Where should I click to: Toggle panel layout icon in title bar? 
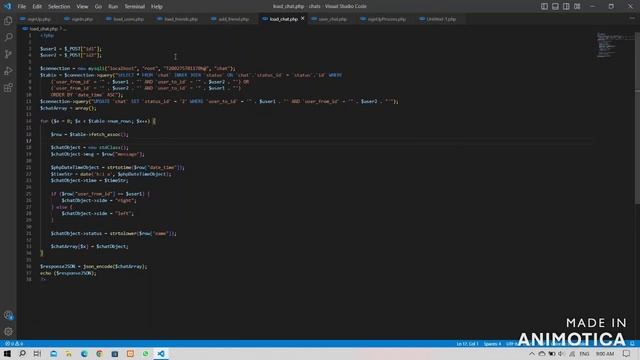(555, 6)
